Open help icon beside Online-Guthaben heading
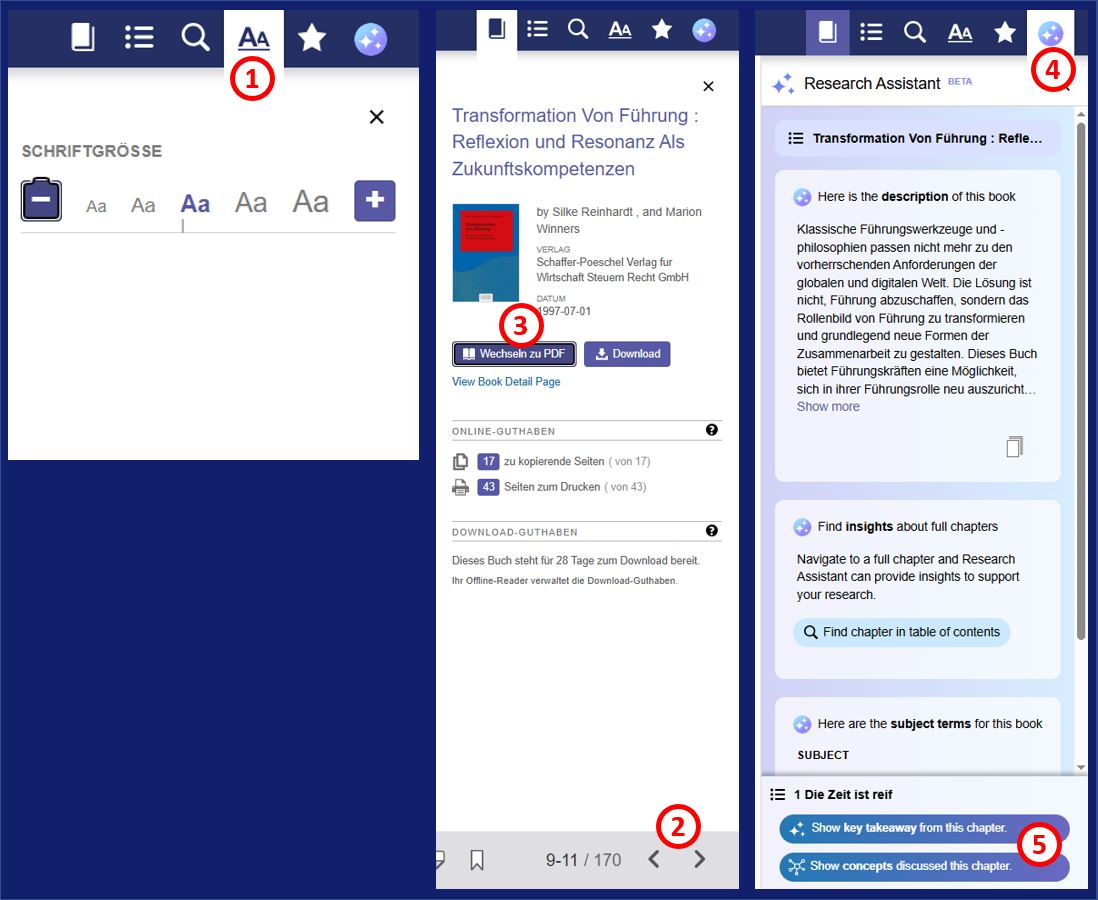This screenshot has width=1098, height=900. coord(711,430)
